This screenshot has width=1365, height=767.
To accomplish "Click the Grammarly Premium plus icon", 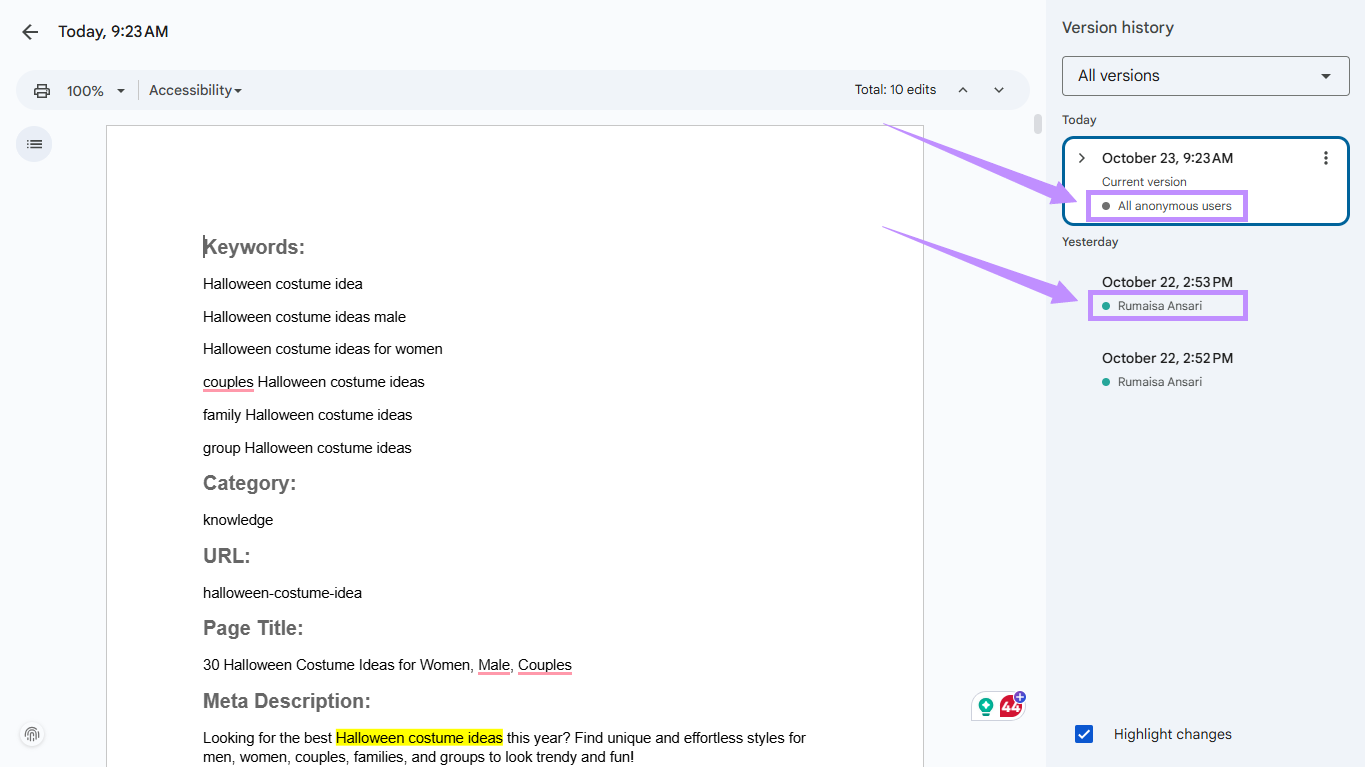I will [1020, 695].
